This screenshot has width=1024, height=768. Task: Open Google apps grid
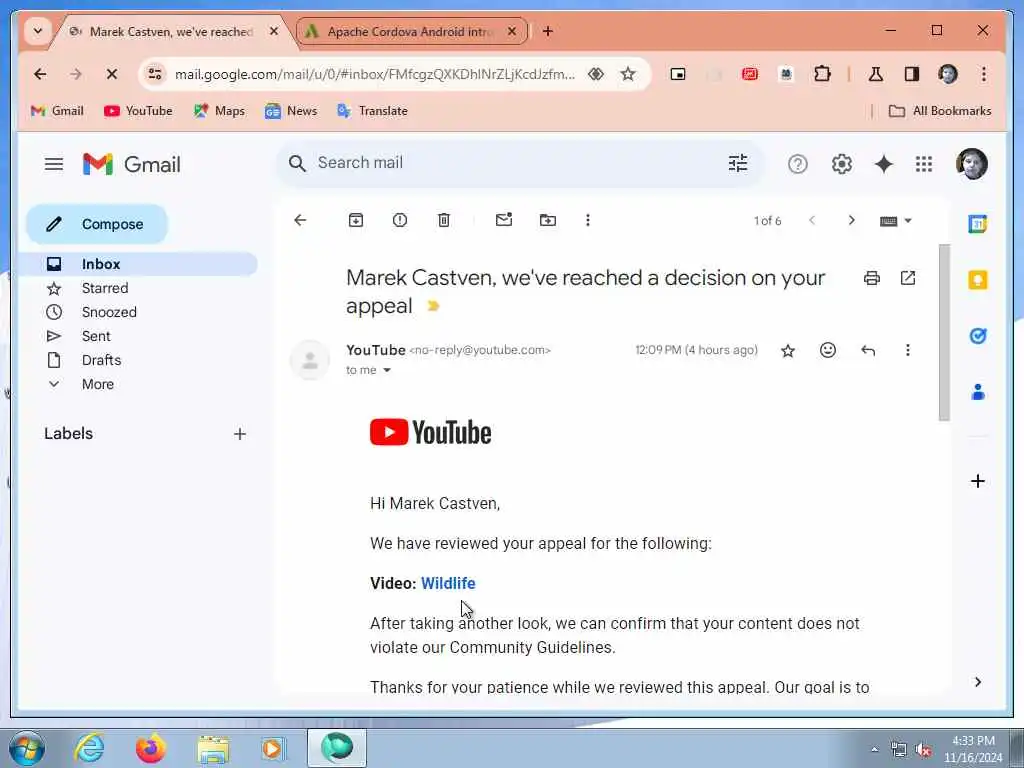click(x=923, y=164)
